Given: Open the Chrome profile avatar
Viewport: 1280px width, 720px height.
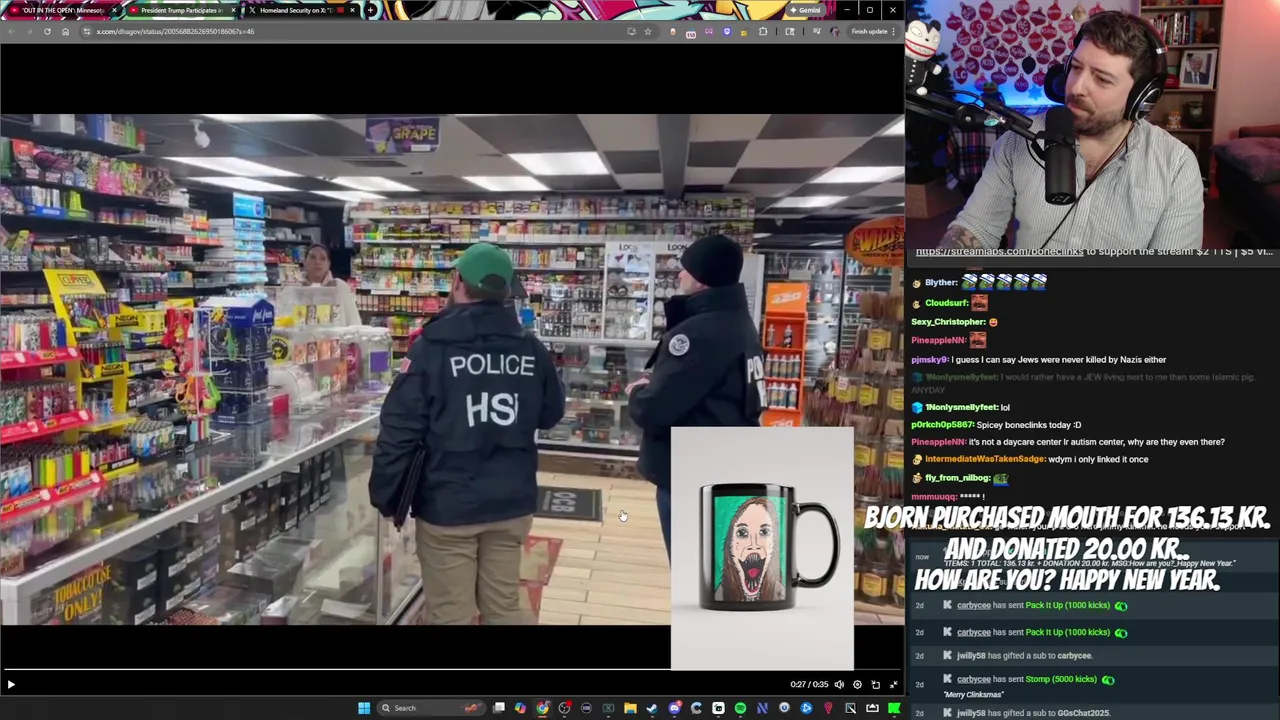Looking at the screenshot, I should [x=834, y=31].
